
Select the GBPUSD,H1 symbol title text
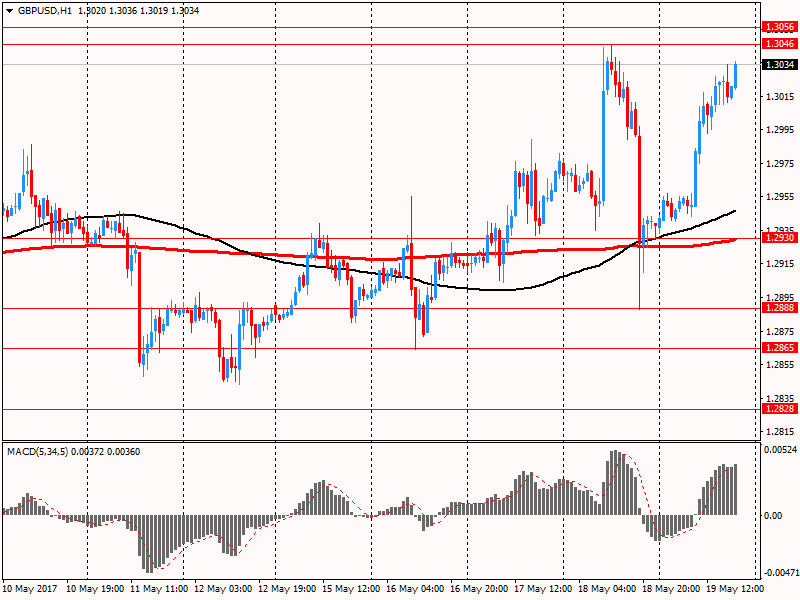pos(45,11)
